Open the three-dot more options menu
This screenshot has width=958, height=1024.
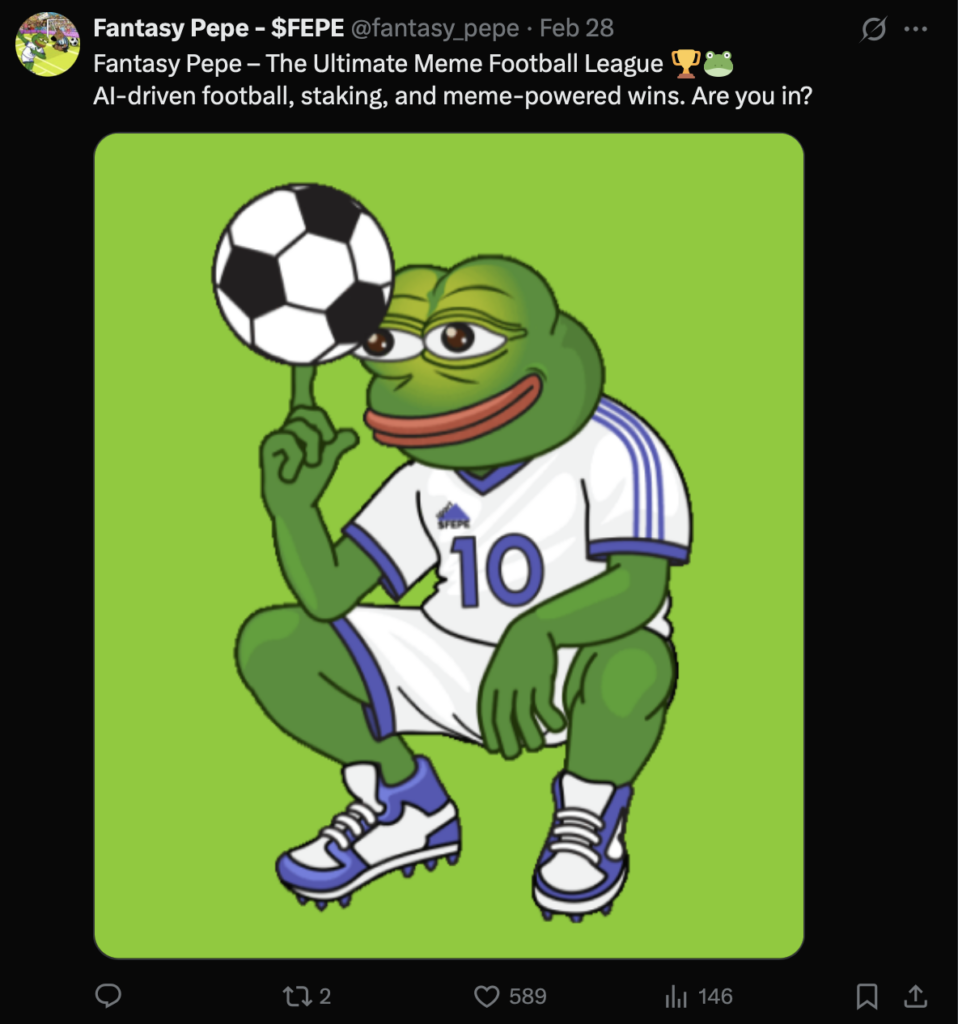click(915, 30)
